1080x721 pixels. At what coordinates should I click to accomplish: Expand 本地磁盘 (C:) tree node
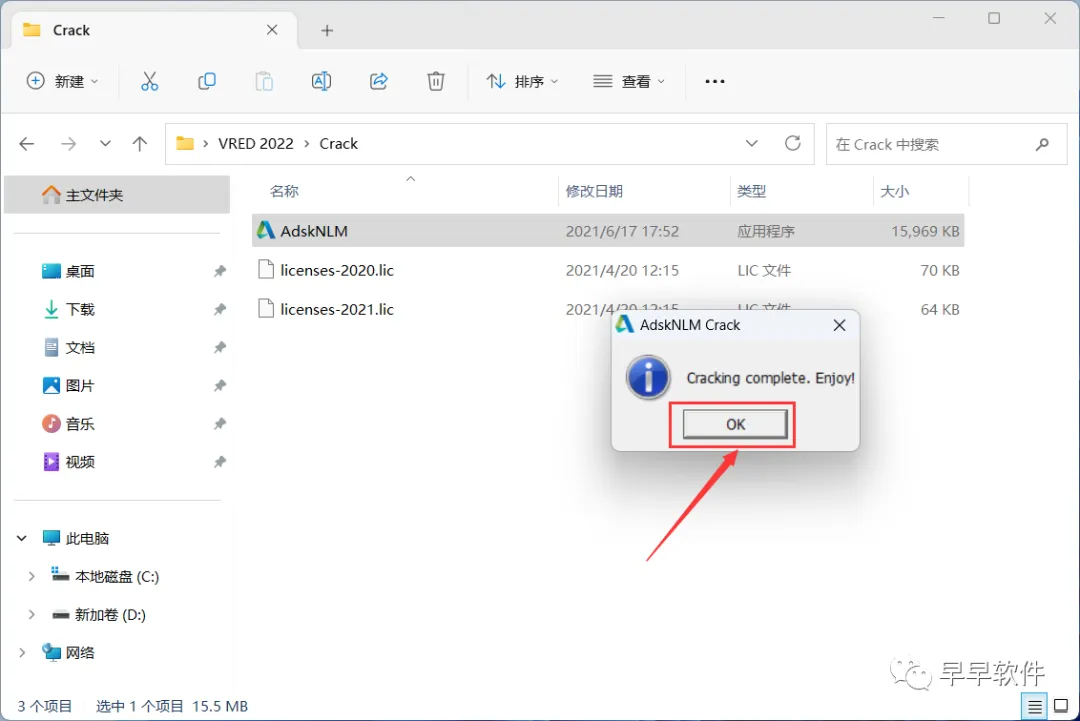pyautogui.click(x=31, y=576)
